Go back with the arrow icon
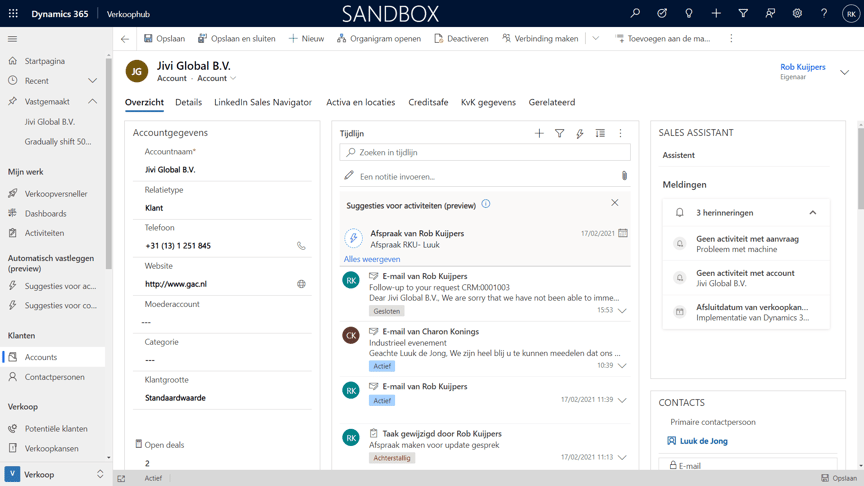This screenshot has height=486, width=864. pyautogui.click(x=125, y=39)
